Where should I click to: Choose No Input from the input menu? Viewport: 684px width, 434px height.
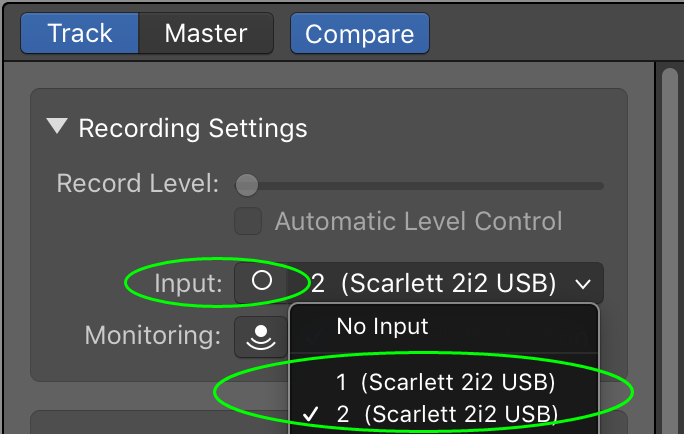pyautogui.click(x=382, y=326)
